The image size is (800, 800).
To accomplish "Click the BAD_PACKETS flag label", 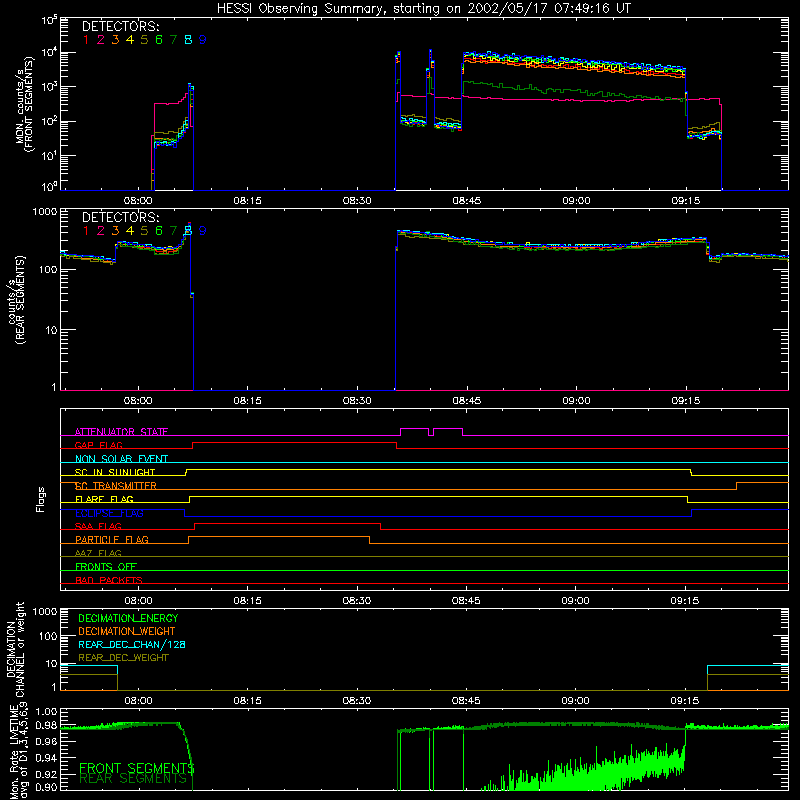I will point(109,580).
